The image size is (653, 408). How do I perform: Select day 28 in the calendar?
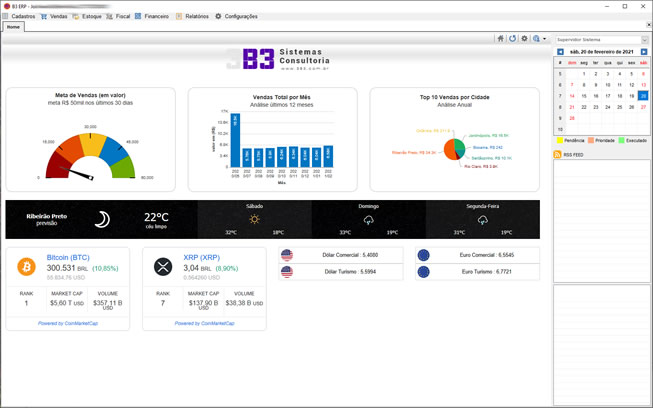pyautogui.click(x=572, y=118)
